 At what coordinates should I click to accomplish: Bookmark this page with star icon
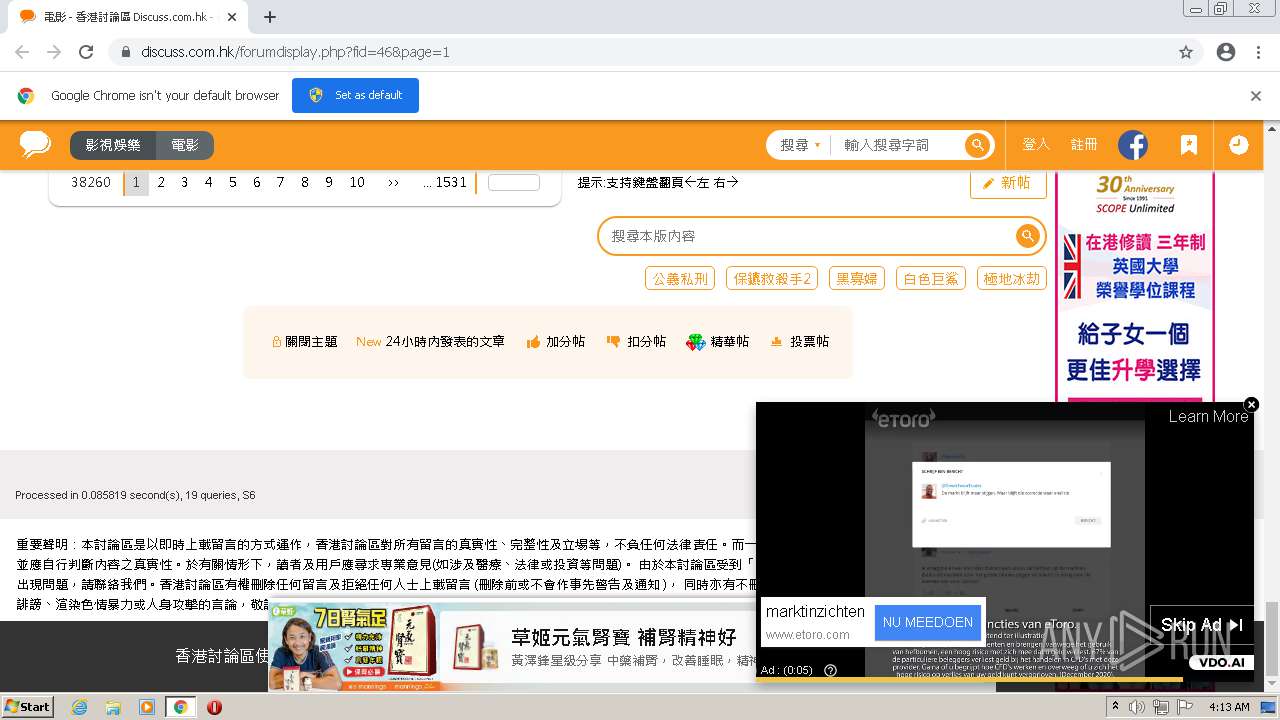(1186, 52)
